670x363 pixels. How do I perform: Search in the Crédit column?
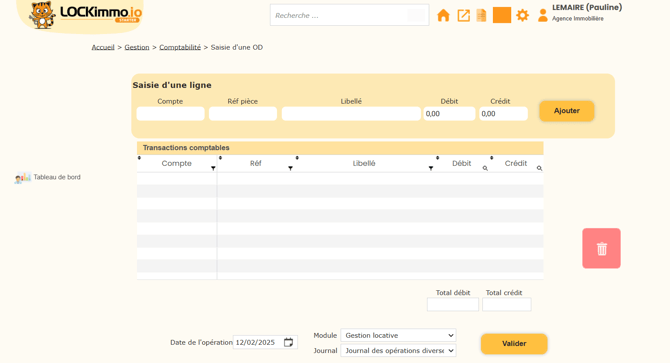tap(539, 168)
